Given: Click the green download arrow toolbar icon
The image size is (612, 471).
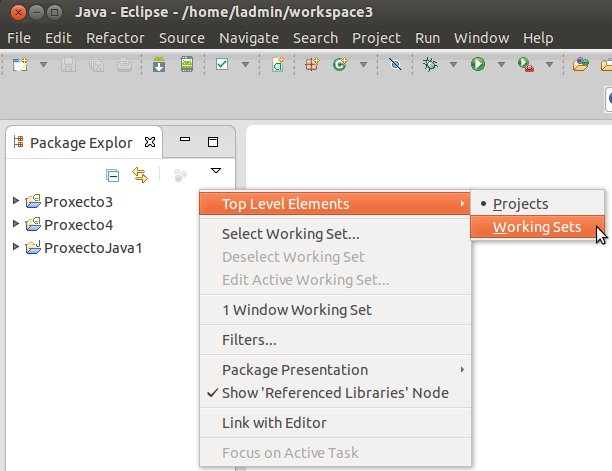Looking at the screenshot, I should (x=159, y=64).
